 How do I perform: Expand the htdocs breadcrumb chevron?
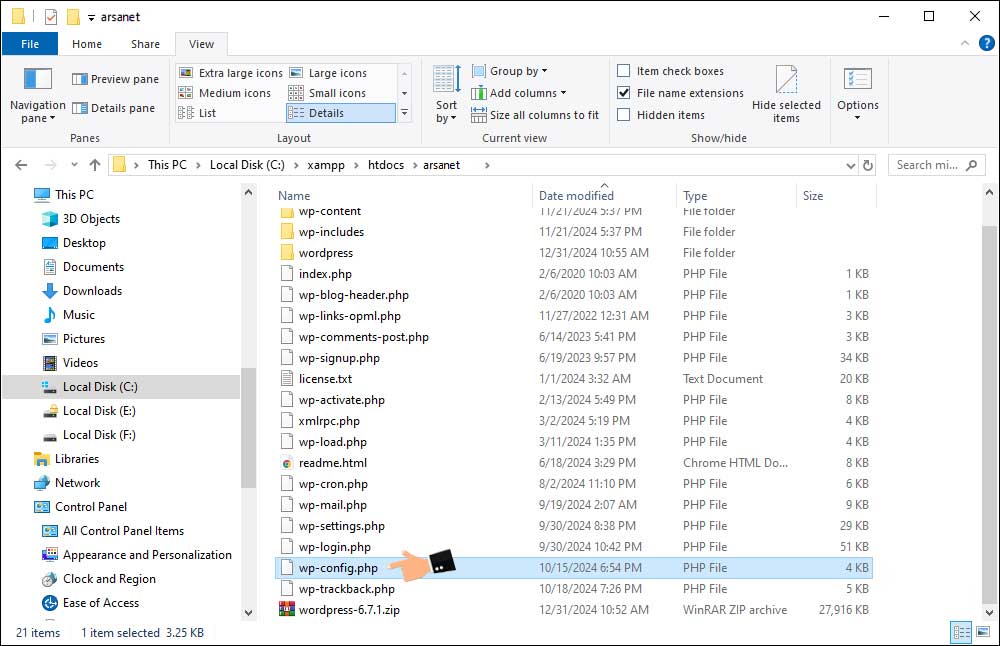point(415,165)
